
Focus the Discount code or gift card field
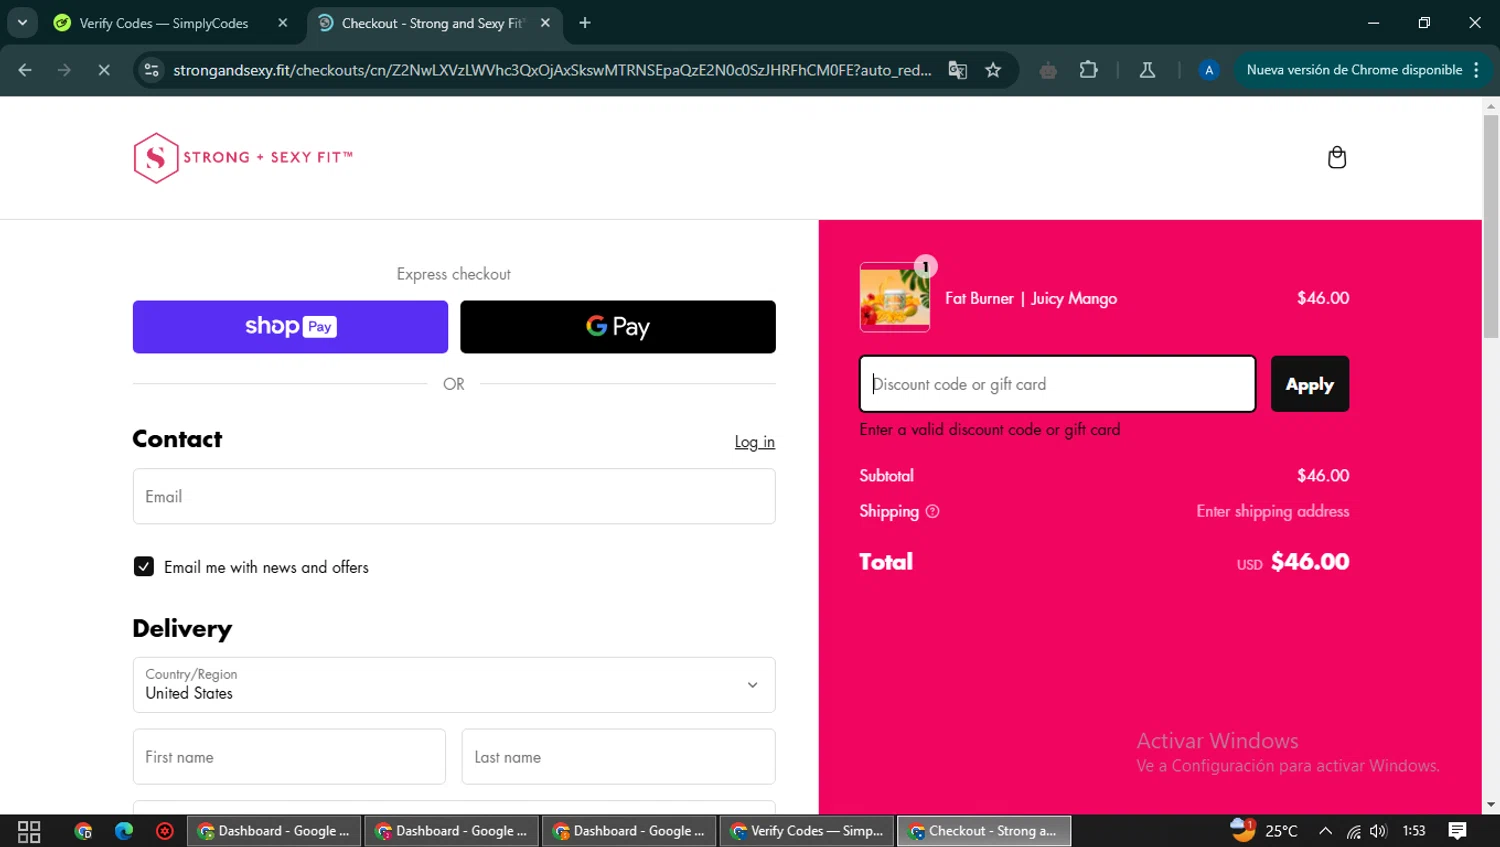click(1058, 384)
